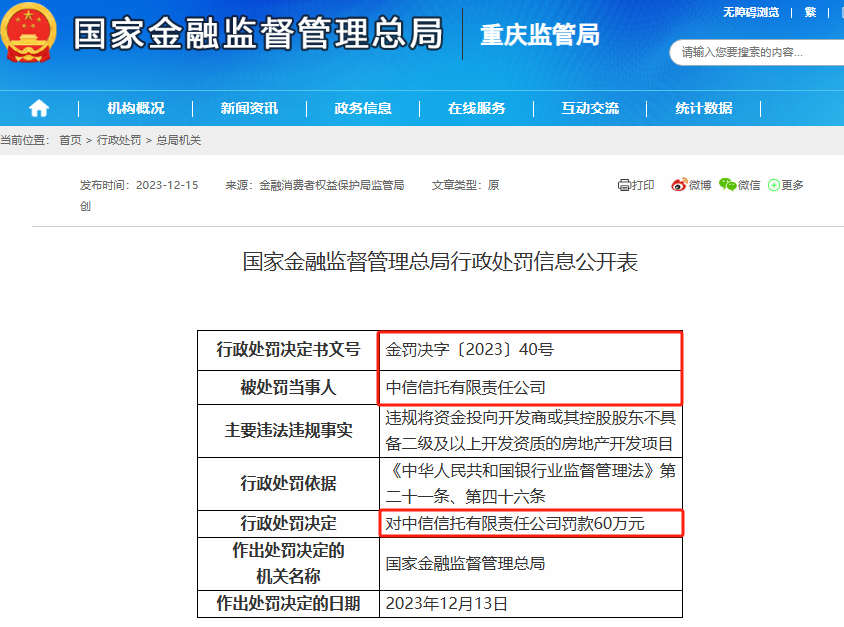The height and width of the screenshot is (627, 844).
Task: Select the 当前位置 breadcrumb label
Action: pyautogui.click(x=25, y=140)
